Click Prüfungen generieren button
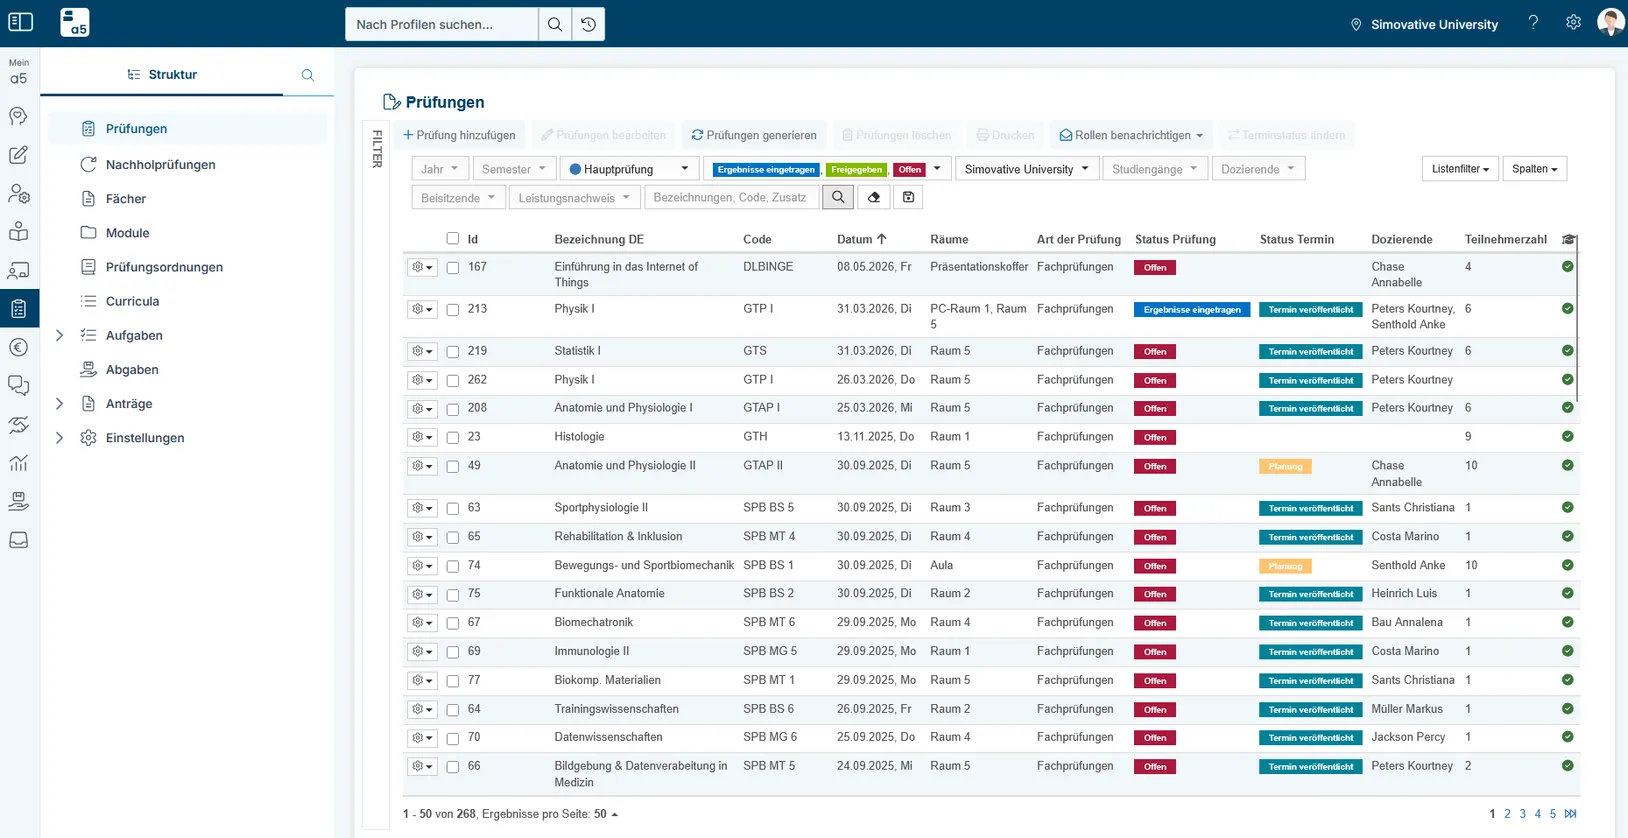The width and height of the screenshot is (1628, 838). coord(754,135)
